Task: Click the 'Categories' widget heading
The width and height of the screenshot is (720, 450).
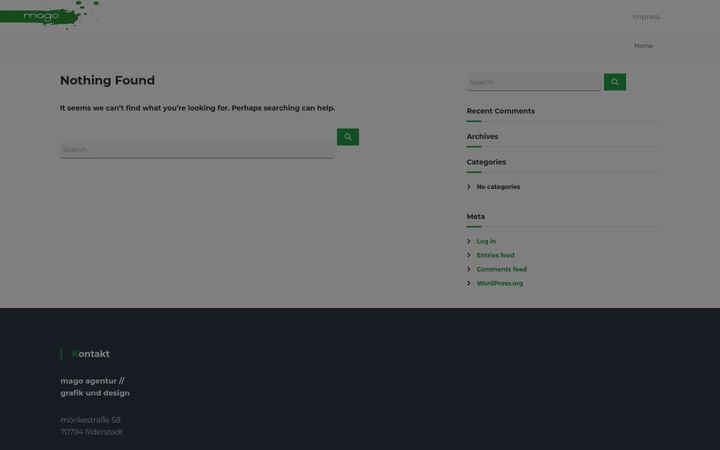Action: point(486,162)
